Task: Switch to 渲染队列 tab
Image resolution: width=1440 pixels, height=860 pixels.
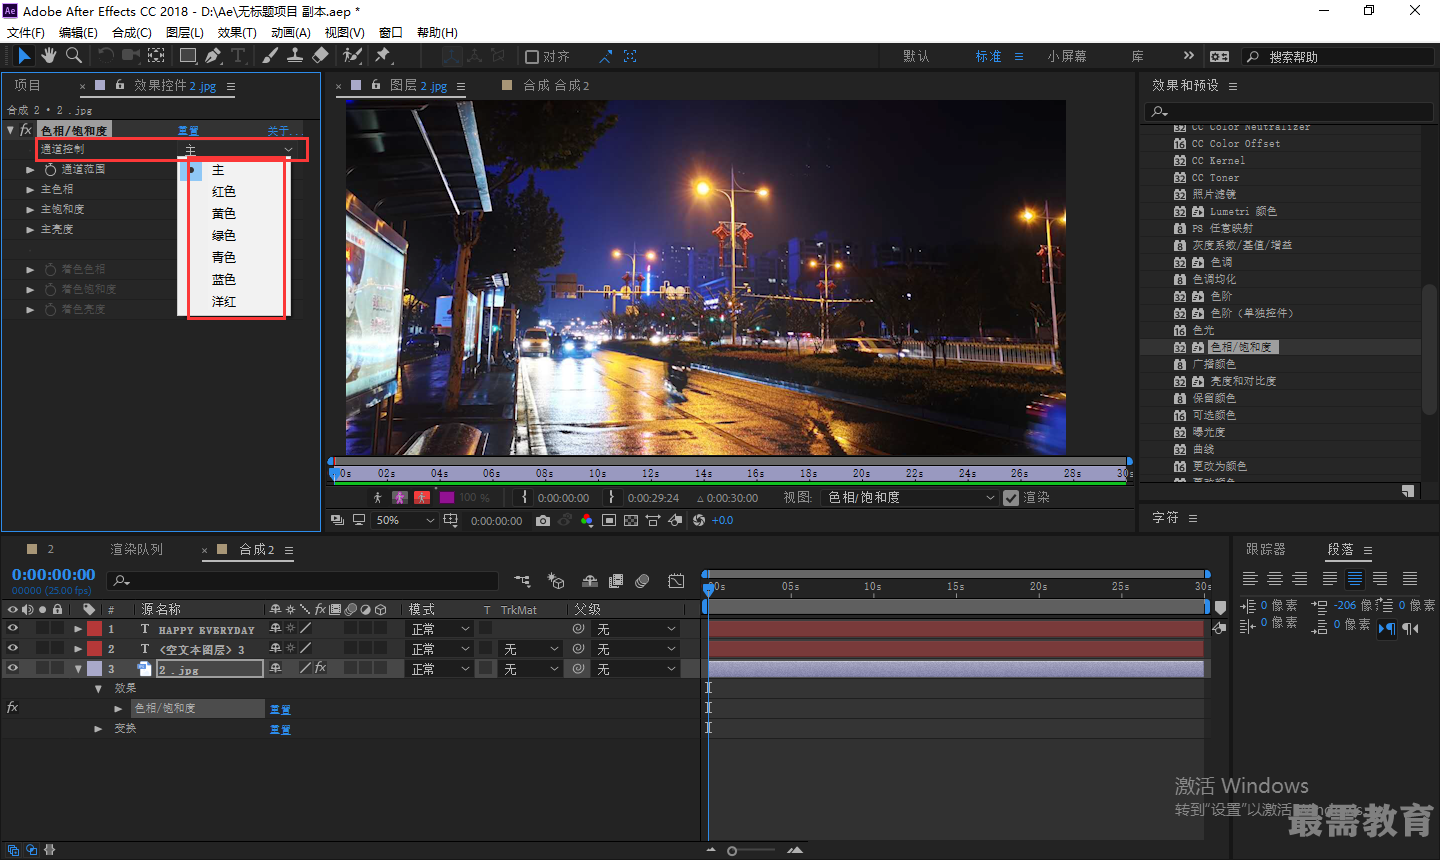Action: click(136, 550)
